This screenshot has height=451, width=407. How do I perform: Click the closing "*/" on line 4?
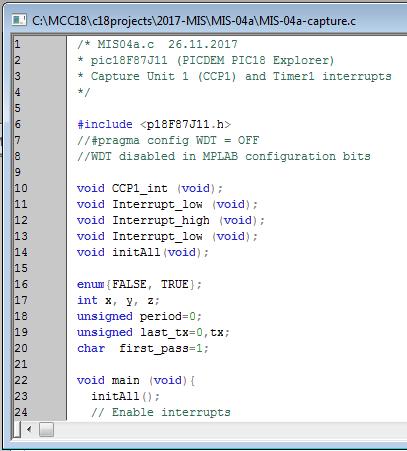[x=84, y=92]
